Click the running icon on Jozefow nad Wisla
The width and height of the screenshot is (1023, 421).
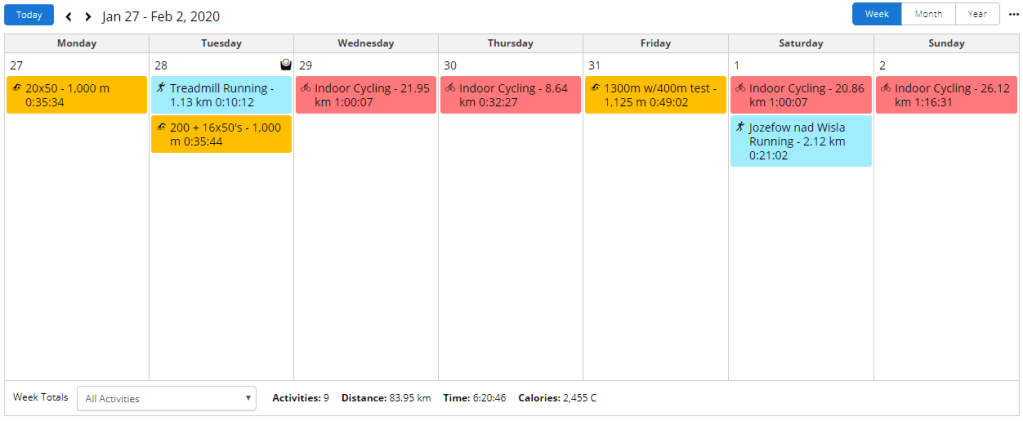click(740, 127)
